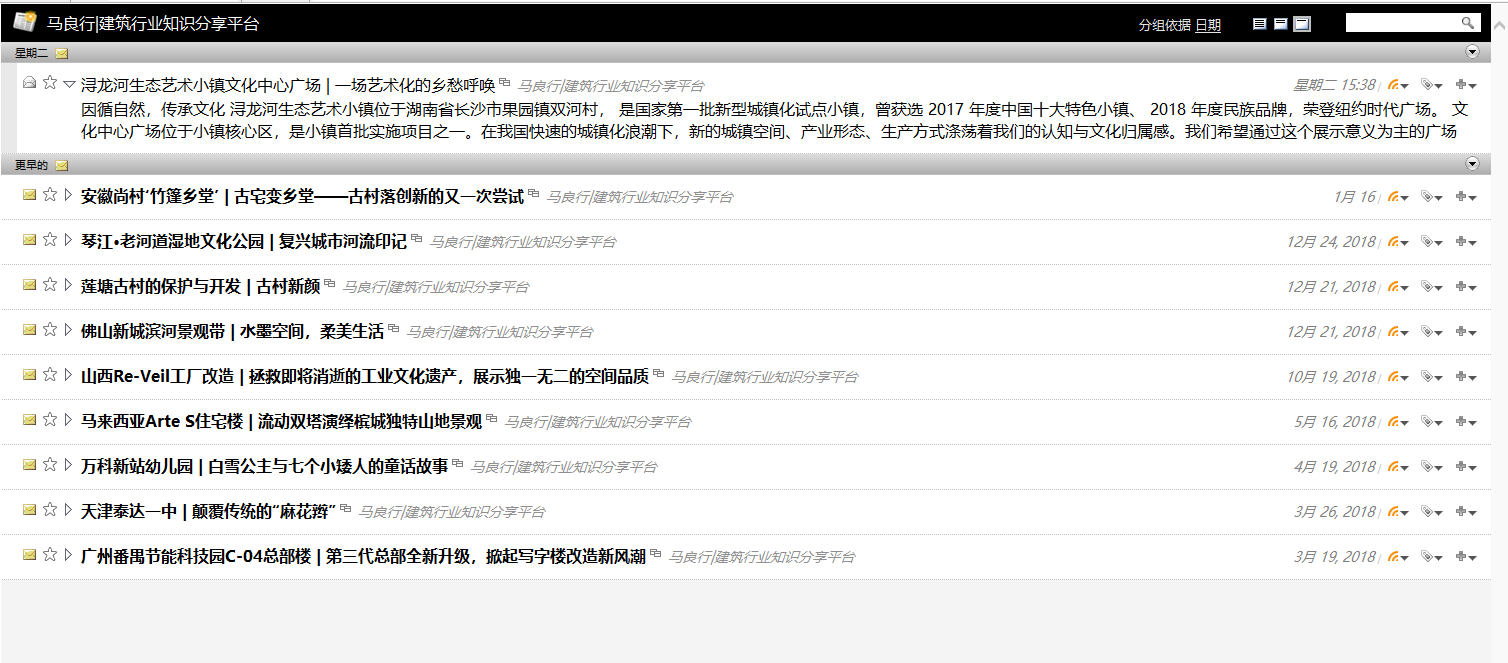Collapse the expanded 浔龙河 article via its triangle
The height and width of the screenshot is (663, 1508).
[x=68, y=83]
